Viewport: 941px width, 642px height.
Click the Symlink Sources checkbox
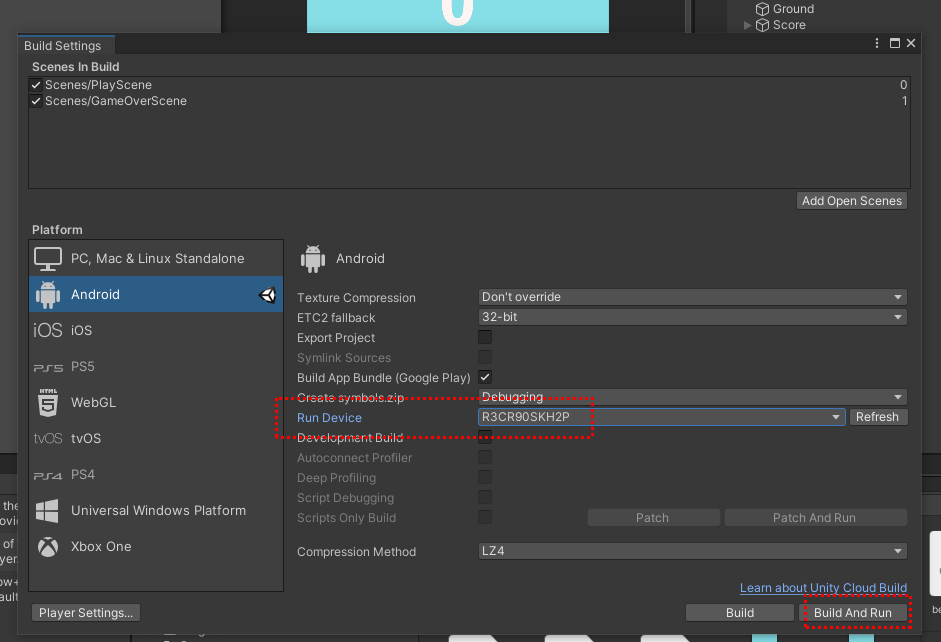click(x=485, y=358)
